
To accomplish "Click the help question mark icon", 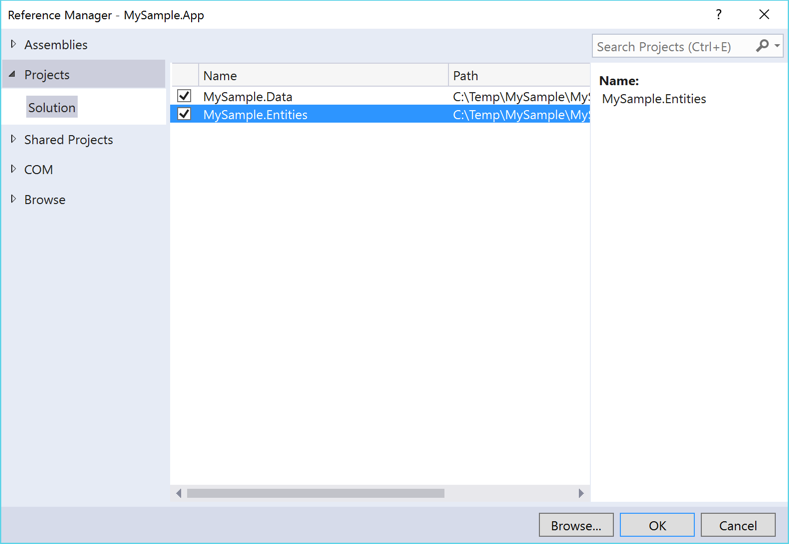I will click(x=718, y=15).
